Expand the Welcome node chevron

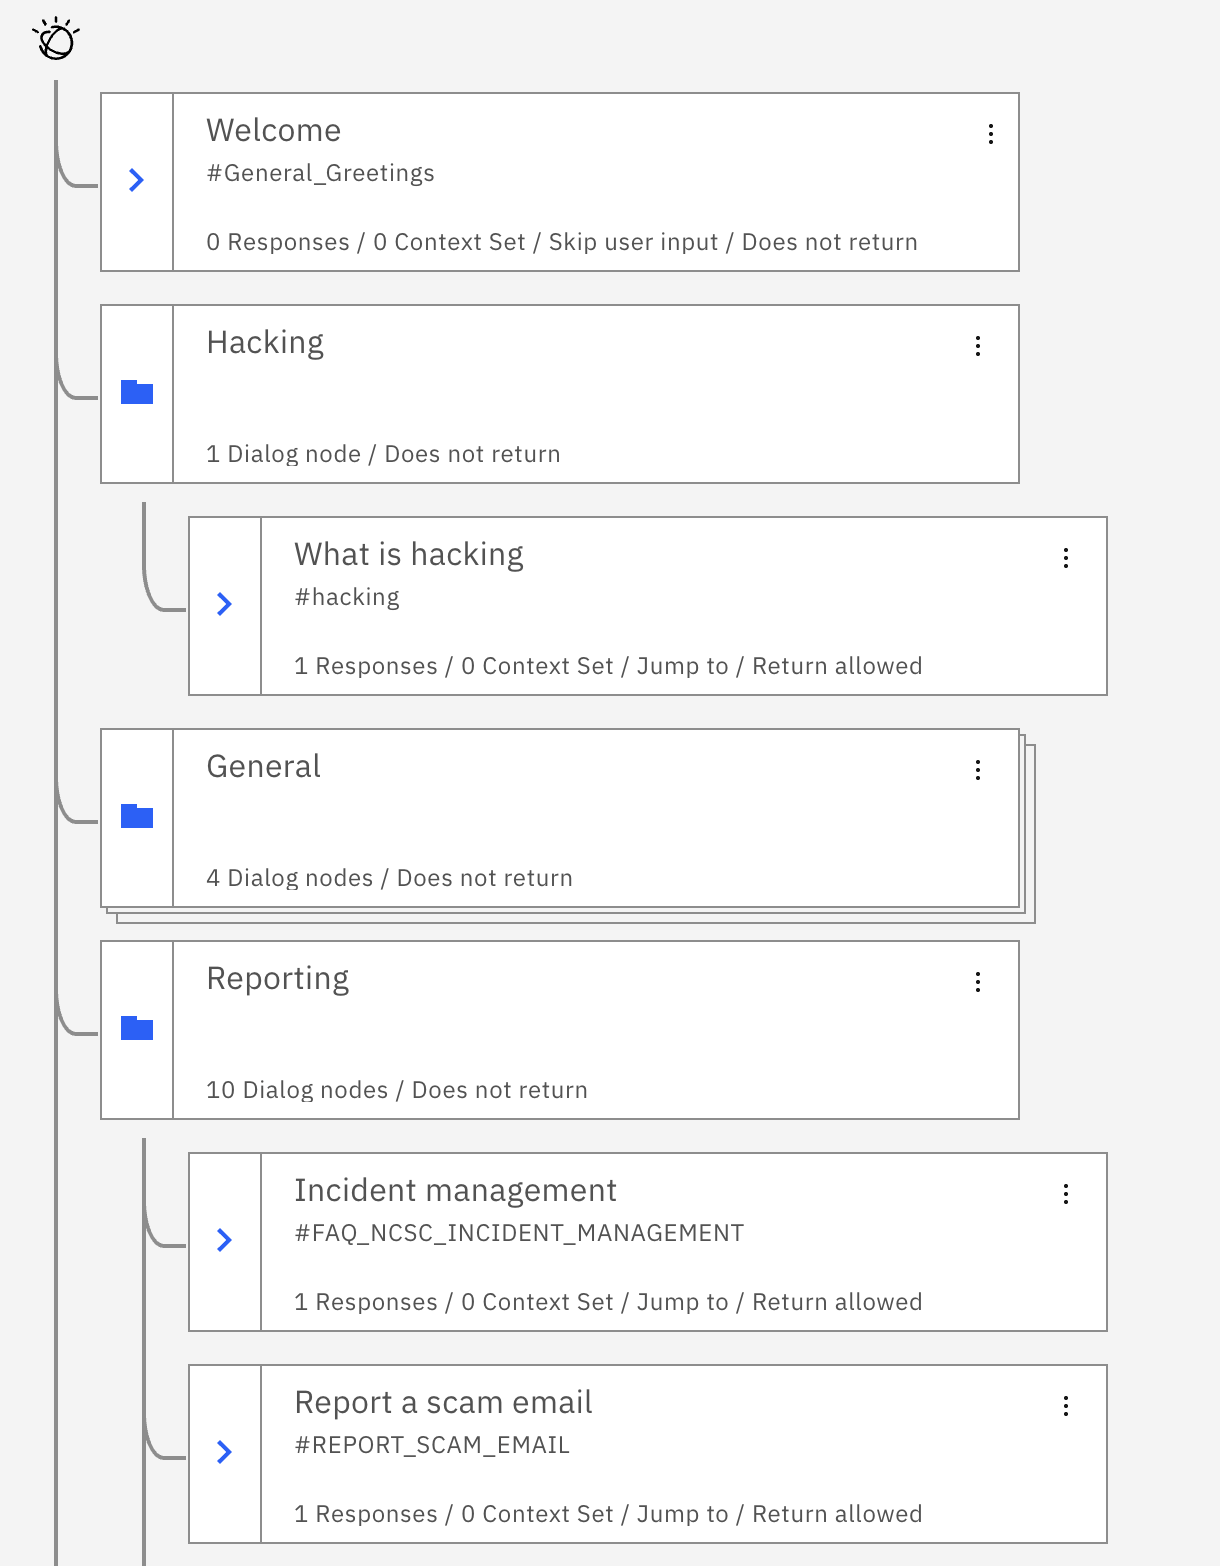[x=137, y=180]
